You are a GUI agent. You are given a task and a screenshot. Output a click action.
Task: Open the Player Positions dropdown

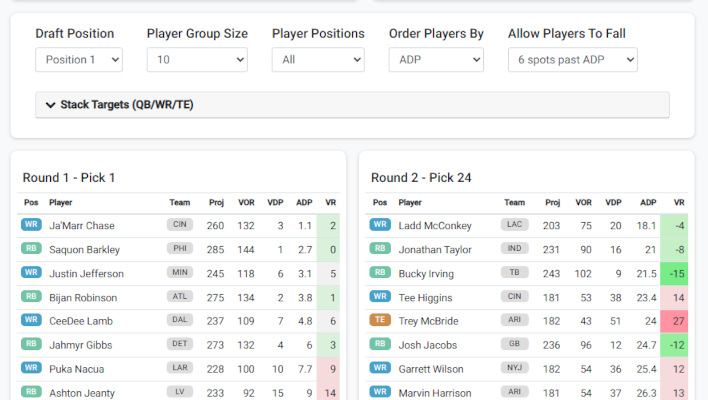(317, 60)
